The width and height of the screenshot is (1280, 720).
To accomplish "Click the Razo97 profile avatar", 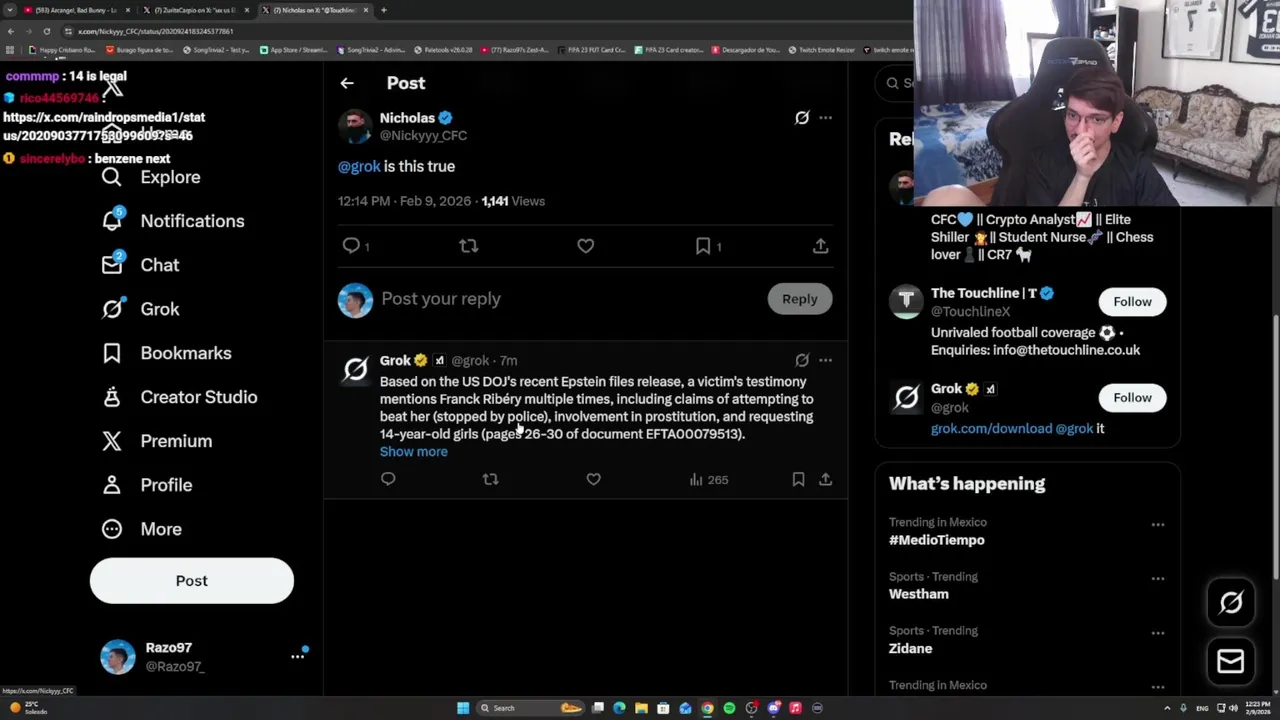I will [118, 657].
